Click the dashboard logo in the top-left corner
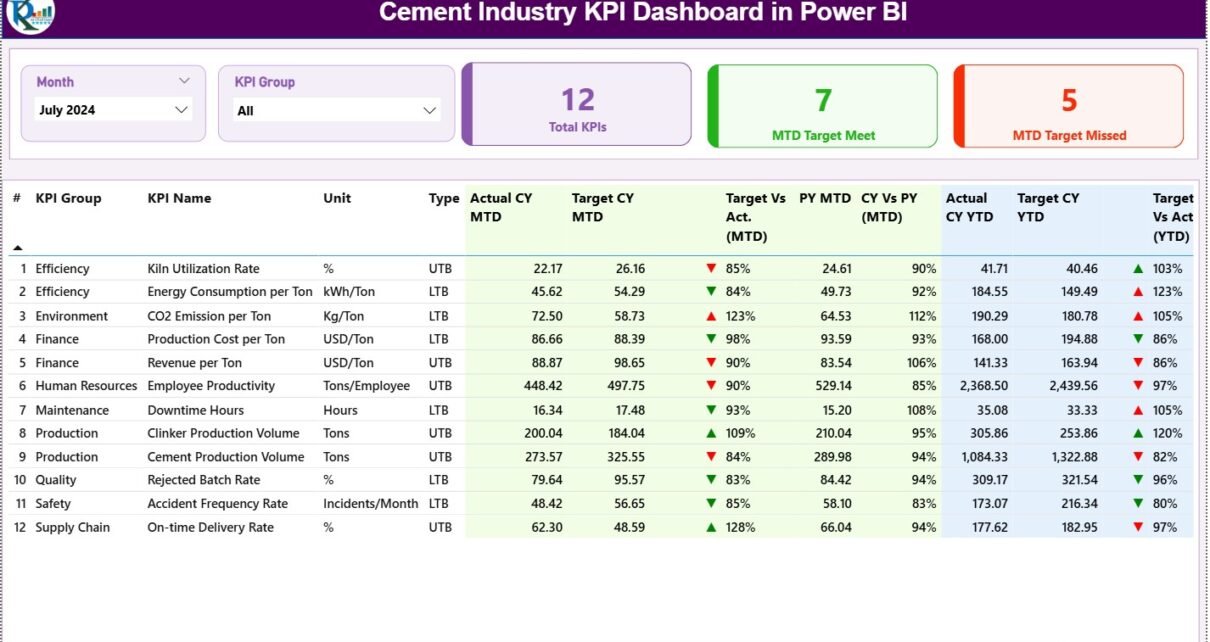The image size is (1210, 642). coord(30,15)
